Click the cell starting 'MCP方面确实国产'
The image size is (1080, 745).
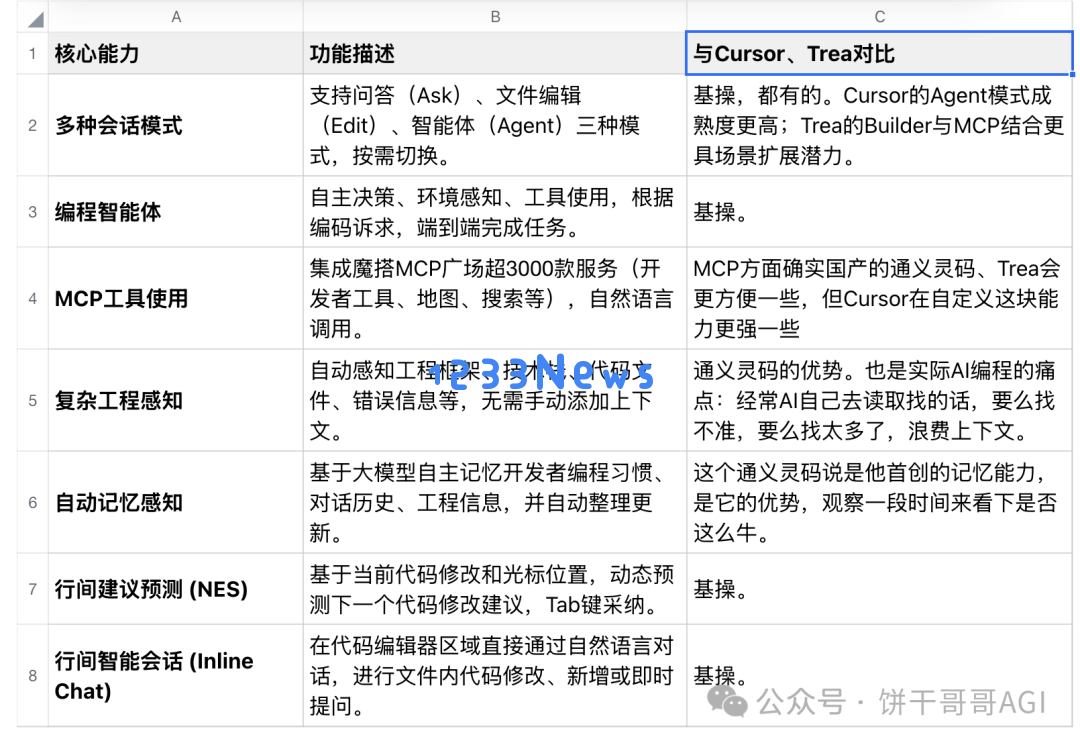(880, 299)
